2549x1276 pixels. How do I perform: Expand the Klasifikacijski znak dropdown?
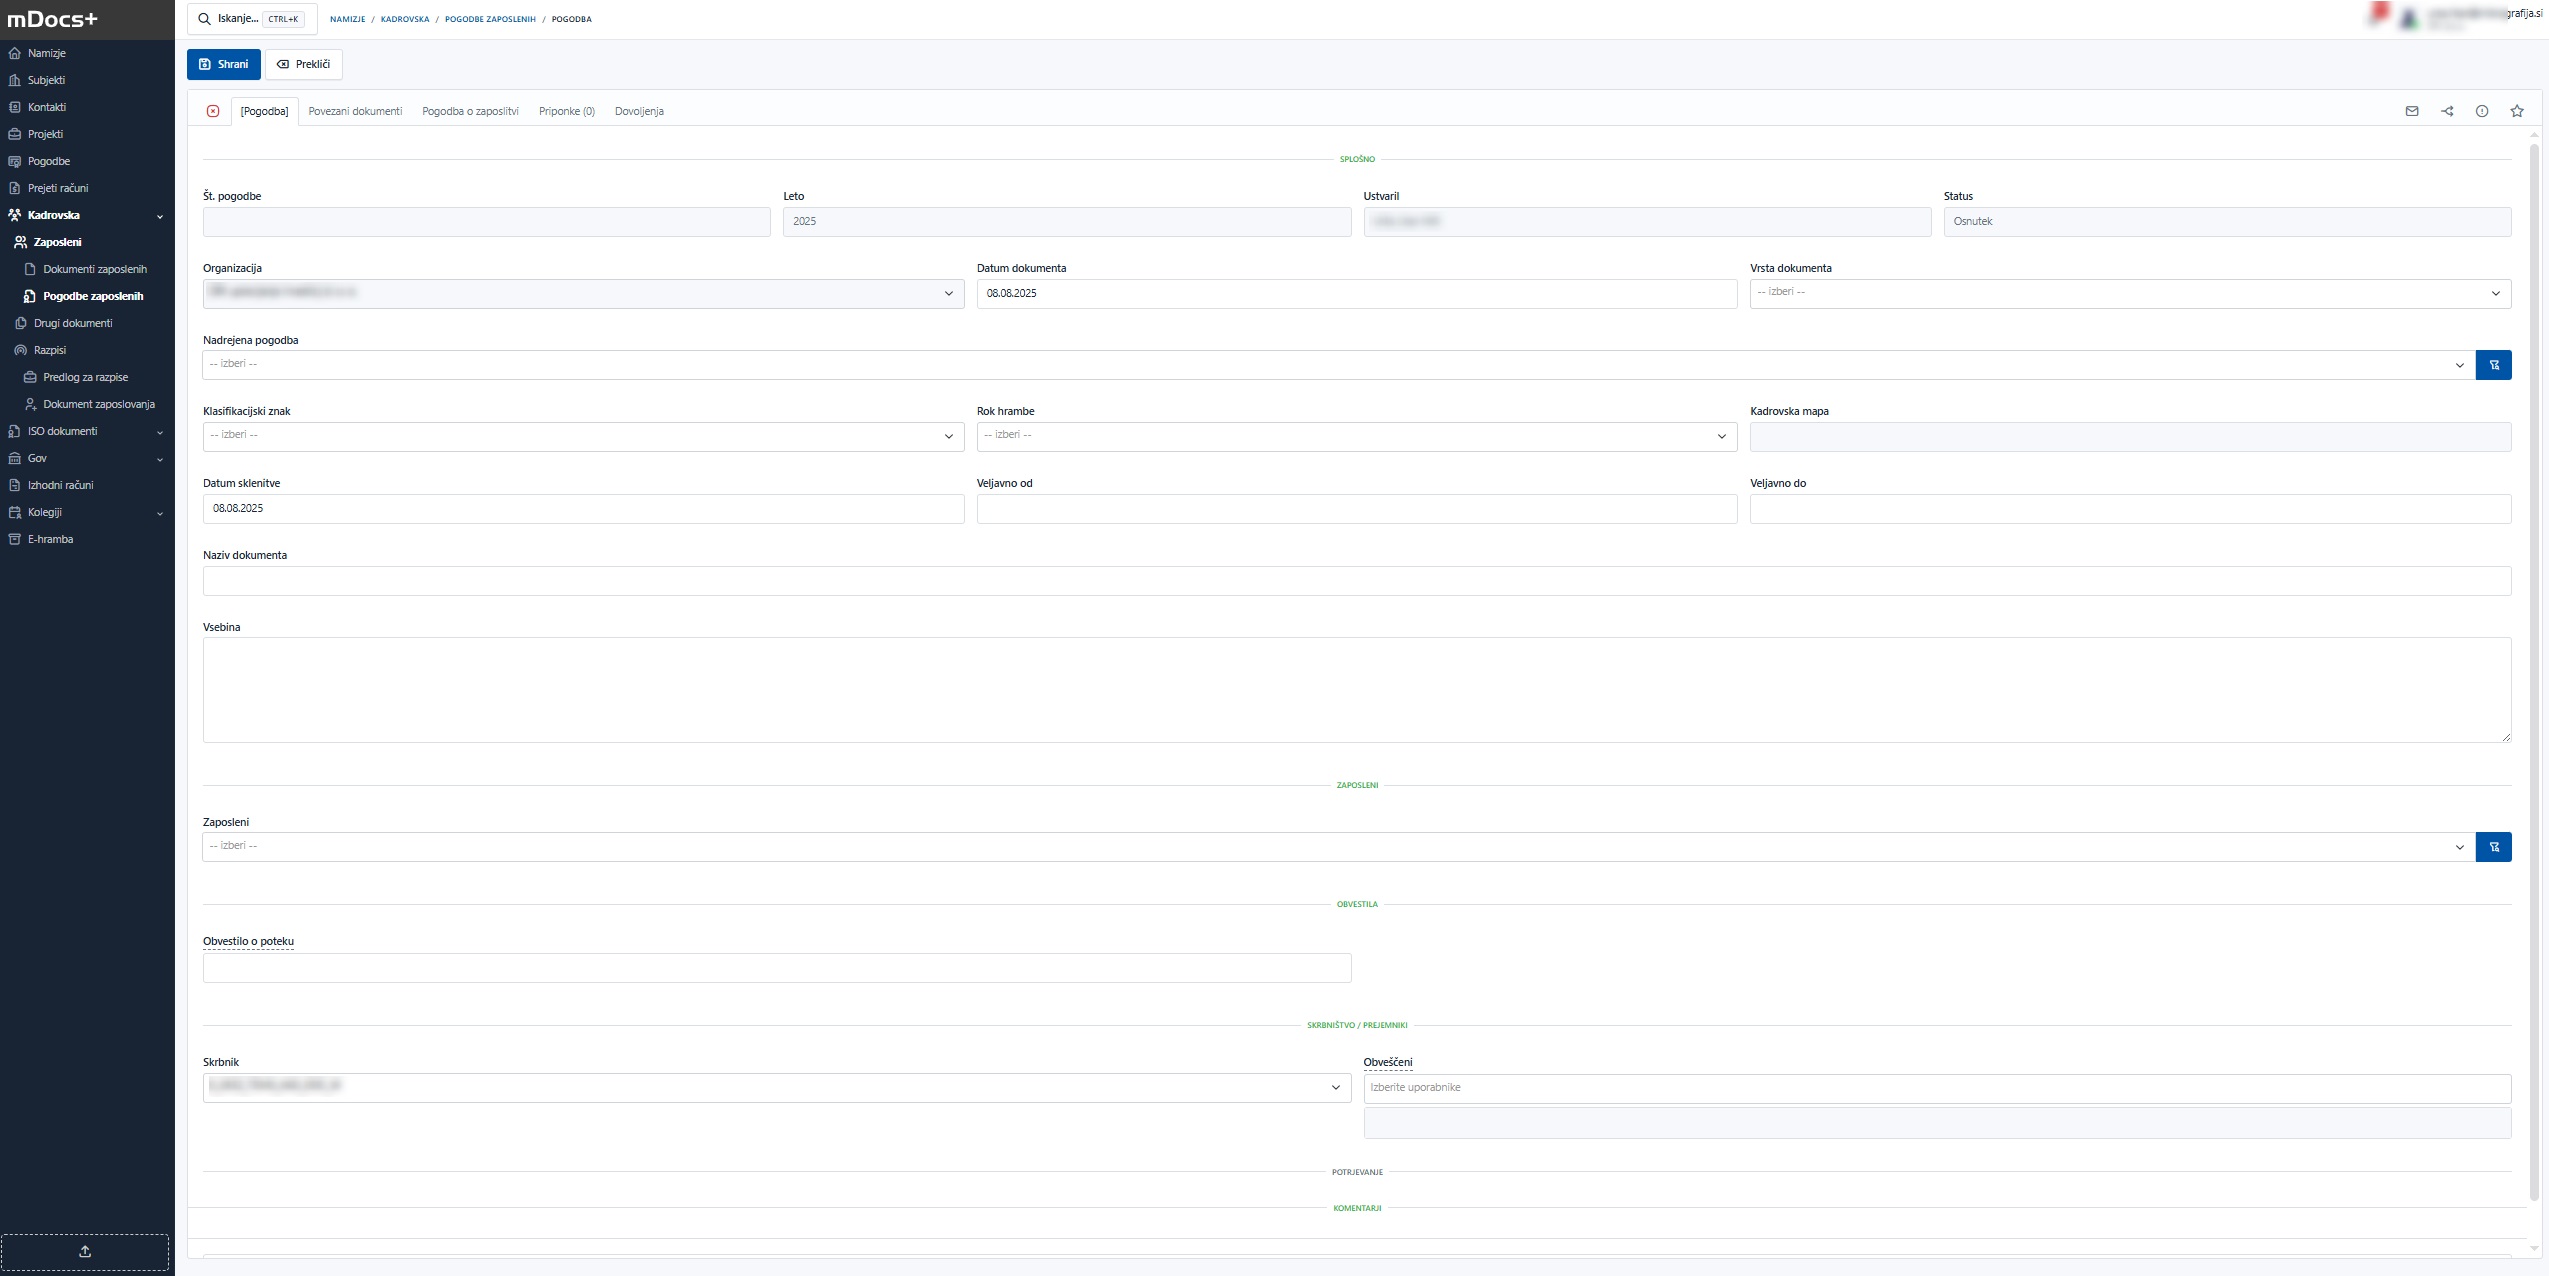click(582, 436)
